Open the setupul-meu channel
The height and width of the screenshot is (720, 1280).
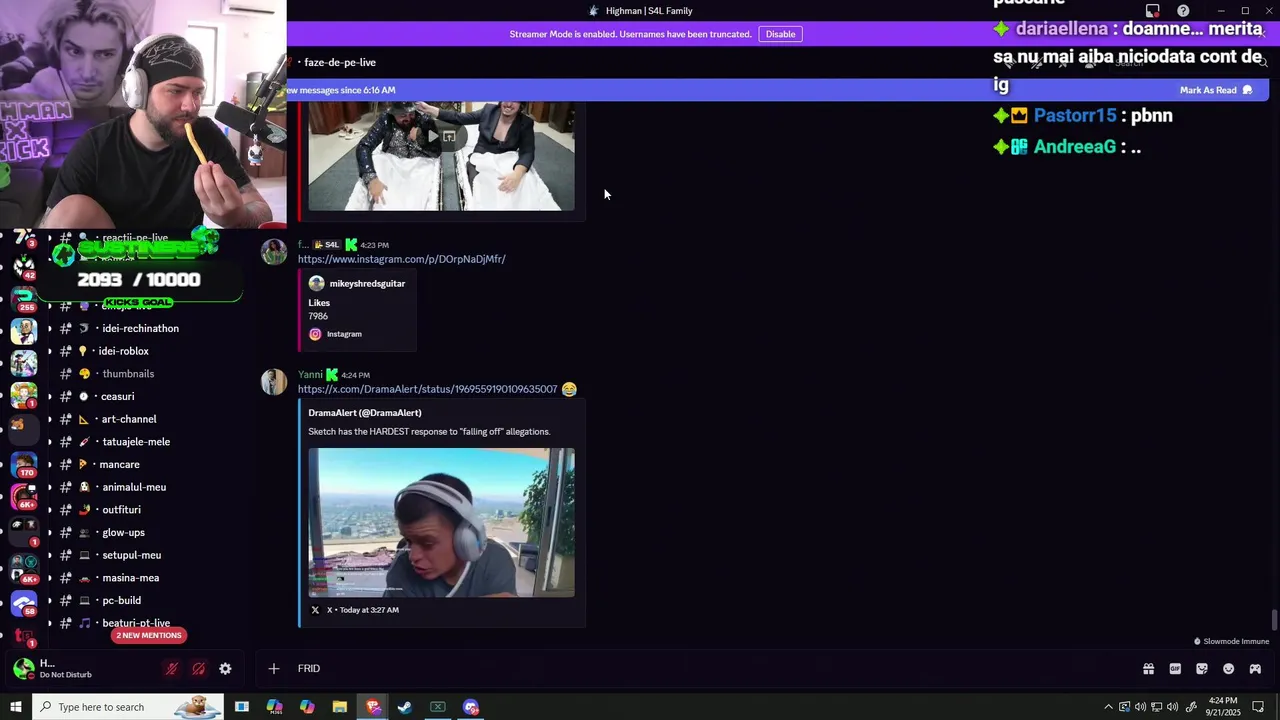(x=131, y=555)
